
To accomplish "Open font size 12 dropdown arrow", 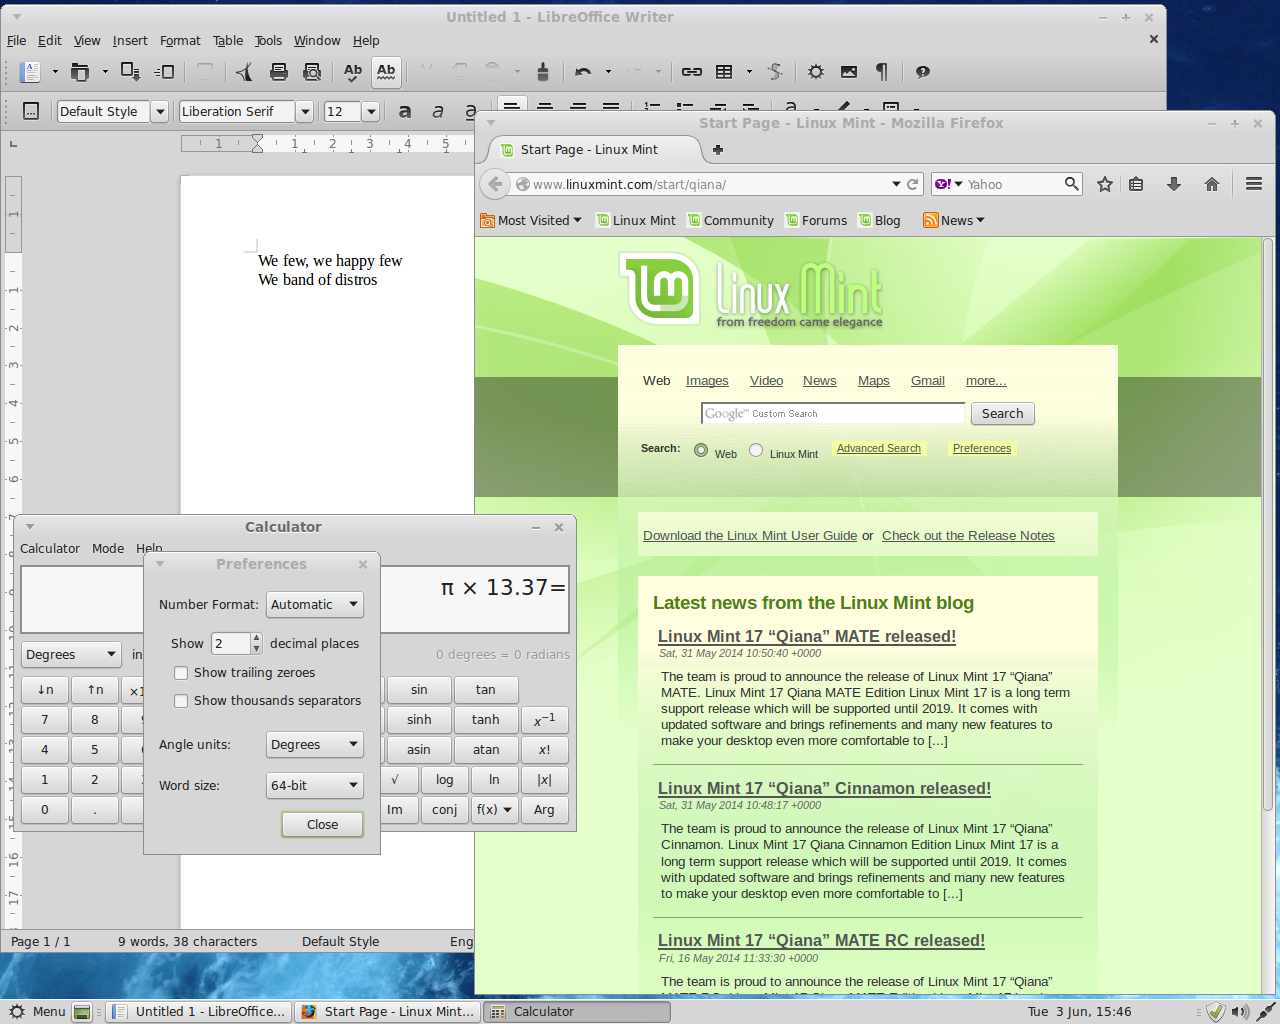I will (370, 112).
